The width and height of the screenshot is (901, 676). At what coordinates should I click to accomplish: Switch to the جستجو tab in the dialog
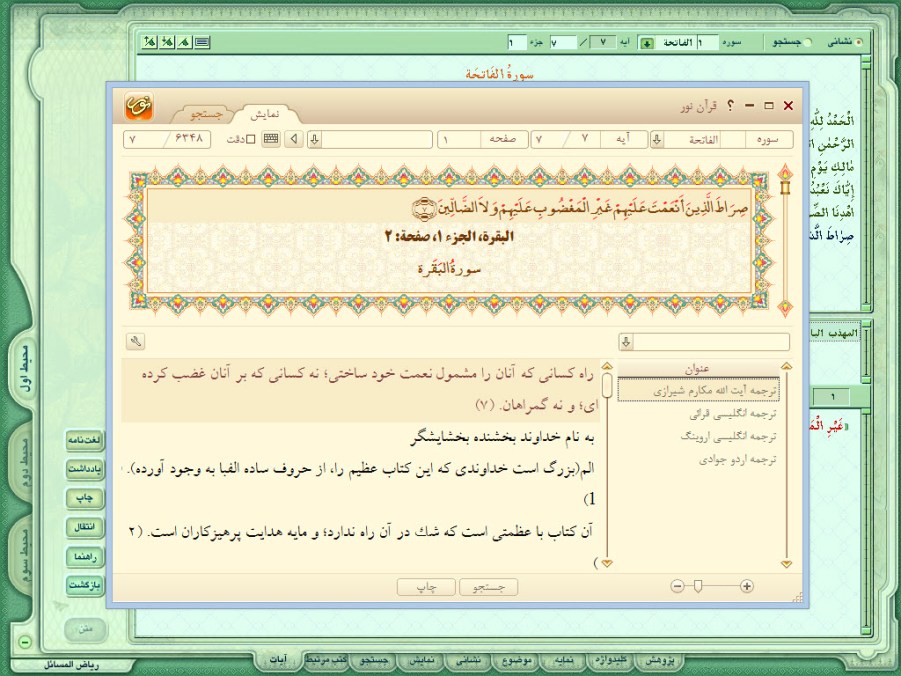202,115
